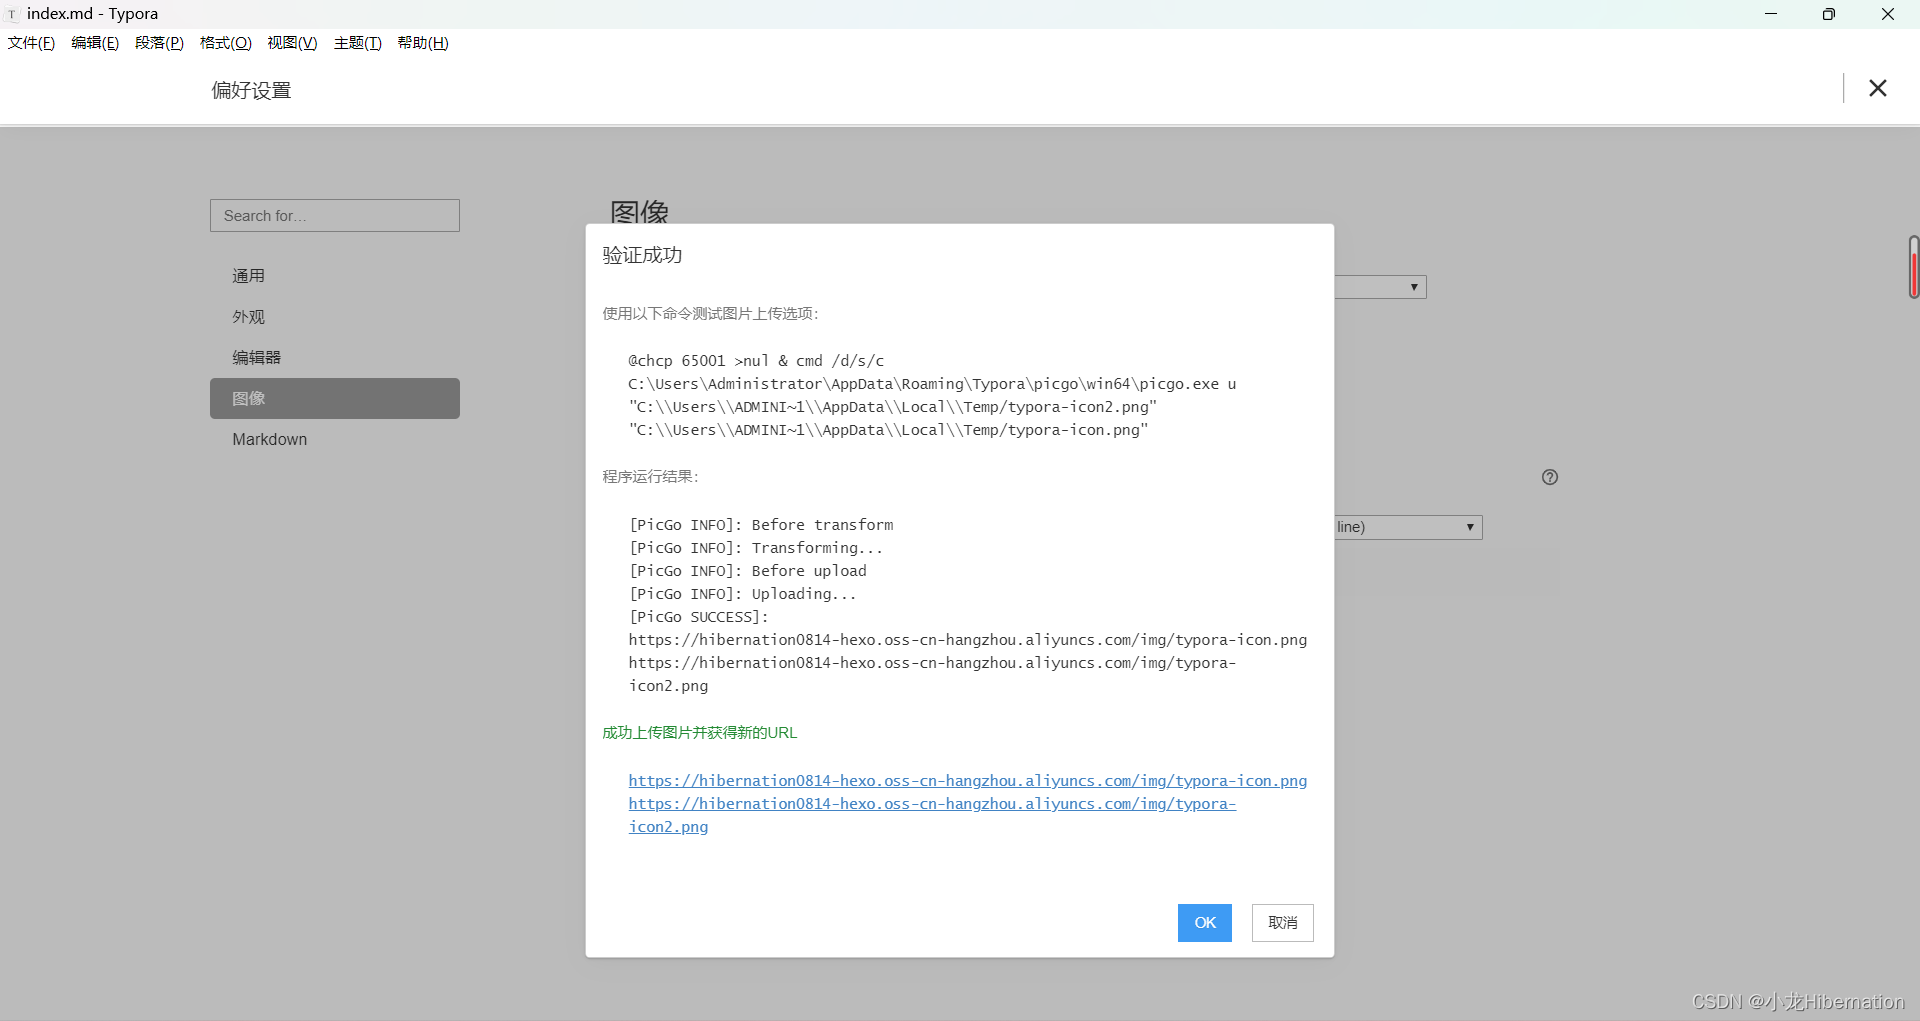Select the 图像 settings section

[x=250, y=398]
